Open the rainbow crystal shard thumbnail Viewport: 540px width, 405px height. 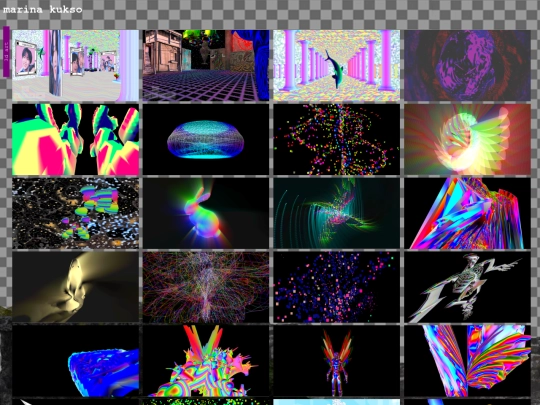(x=467, y=213)
